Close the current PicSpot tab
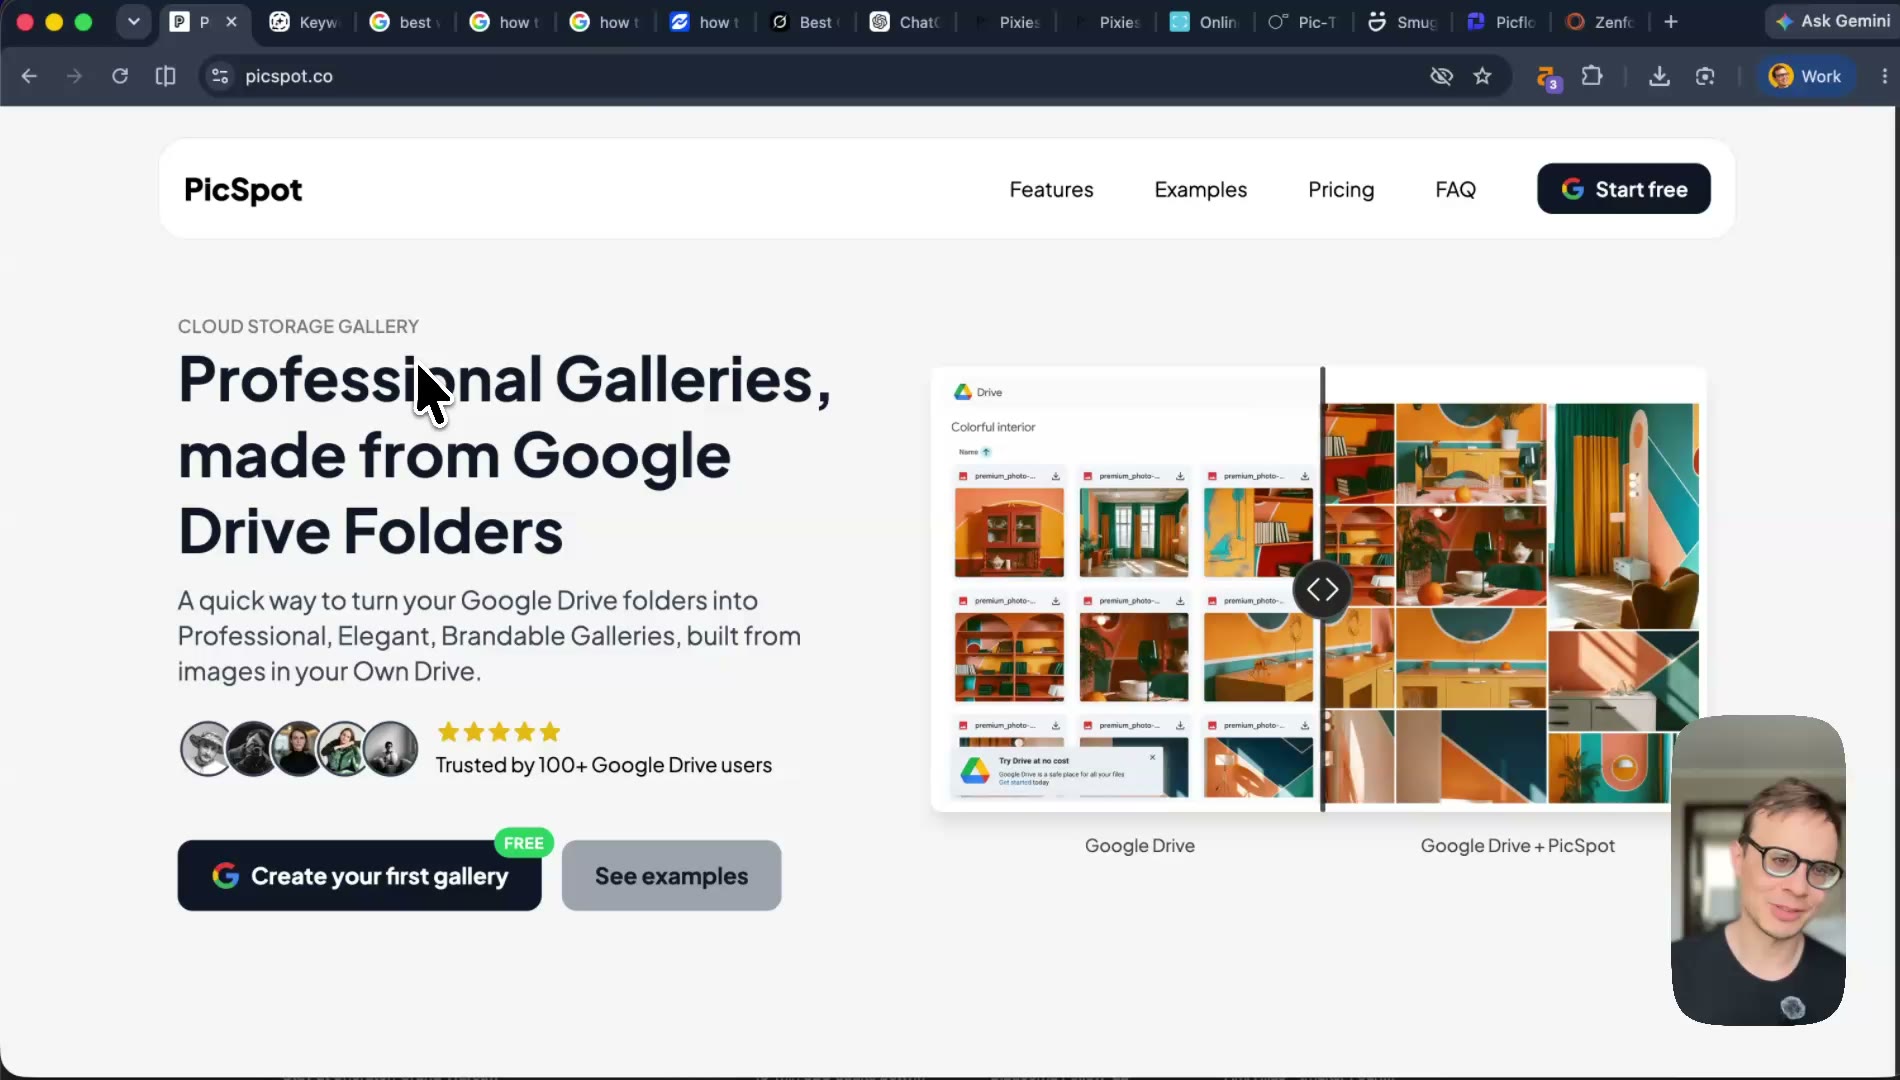1900x1080 pixels. pos(231,21)
